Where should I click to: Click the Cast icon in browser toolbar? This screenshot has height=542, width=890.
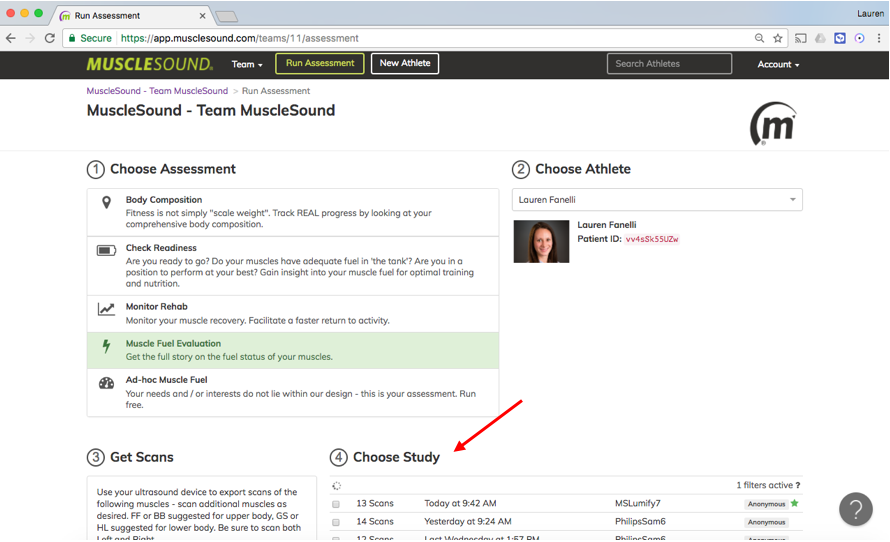(x=800, y=38)
